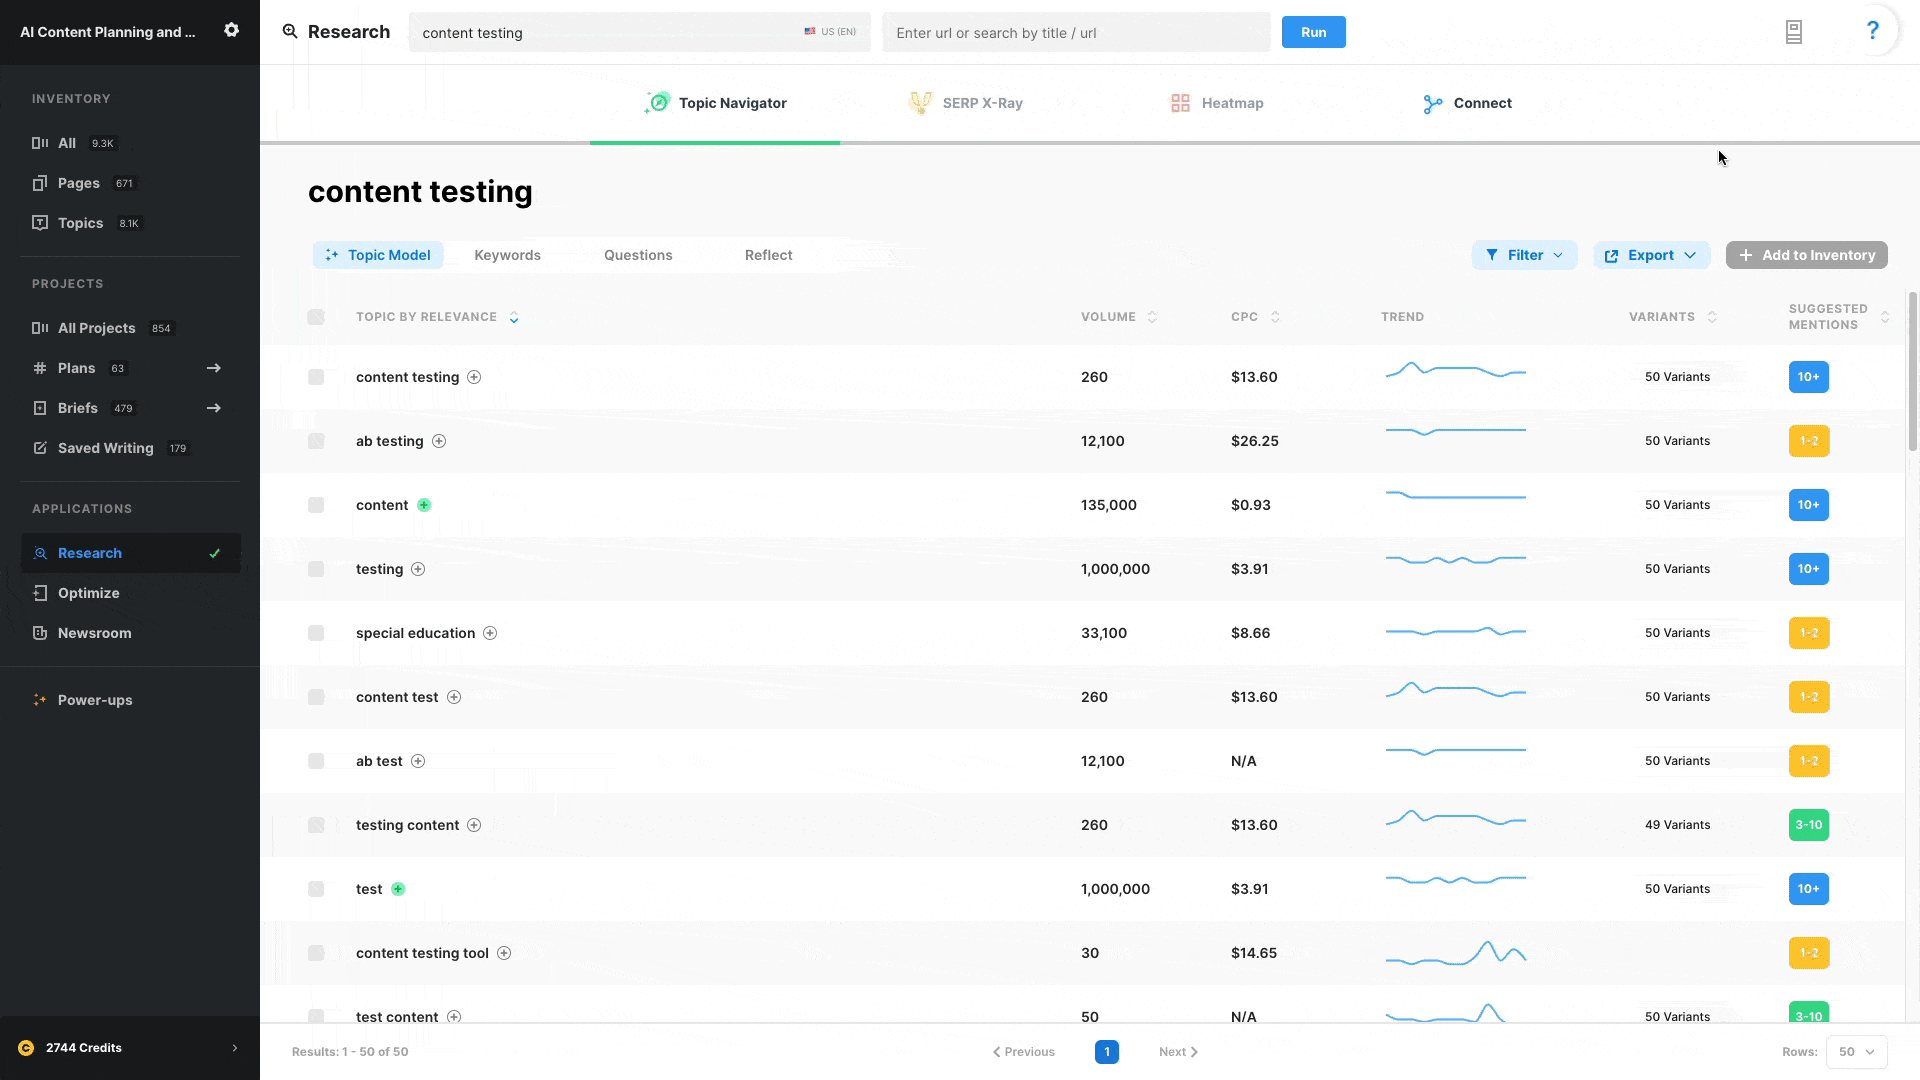Image resolution: width=1920 pixels, height=1080 pixels.
Task: Tick checkbox for testing content row
Action: tap(316, 825)
